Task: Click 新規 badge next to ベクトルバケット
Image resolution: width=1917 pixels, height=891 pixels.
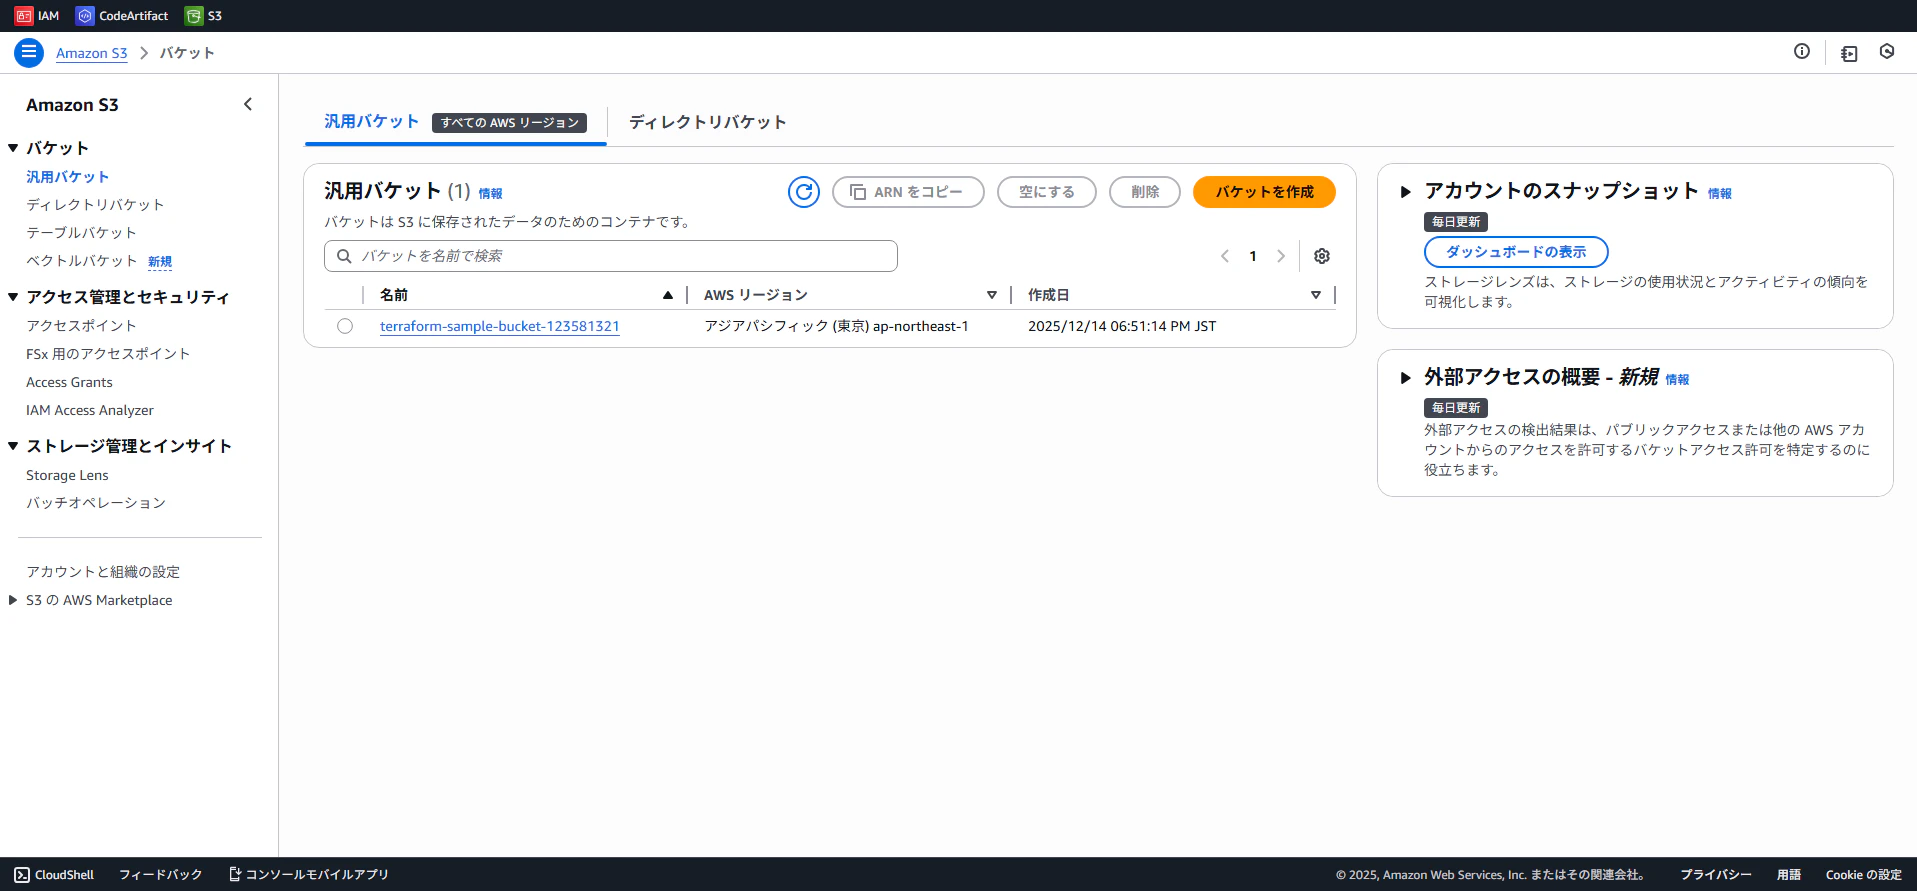Action: (x=160, y=262)
